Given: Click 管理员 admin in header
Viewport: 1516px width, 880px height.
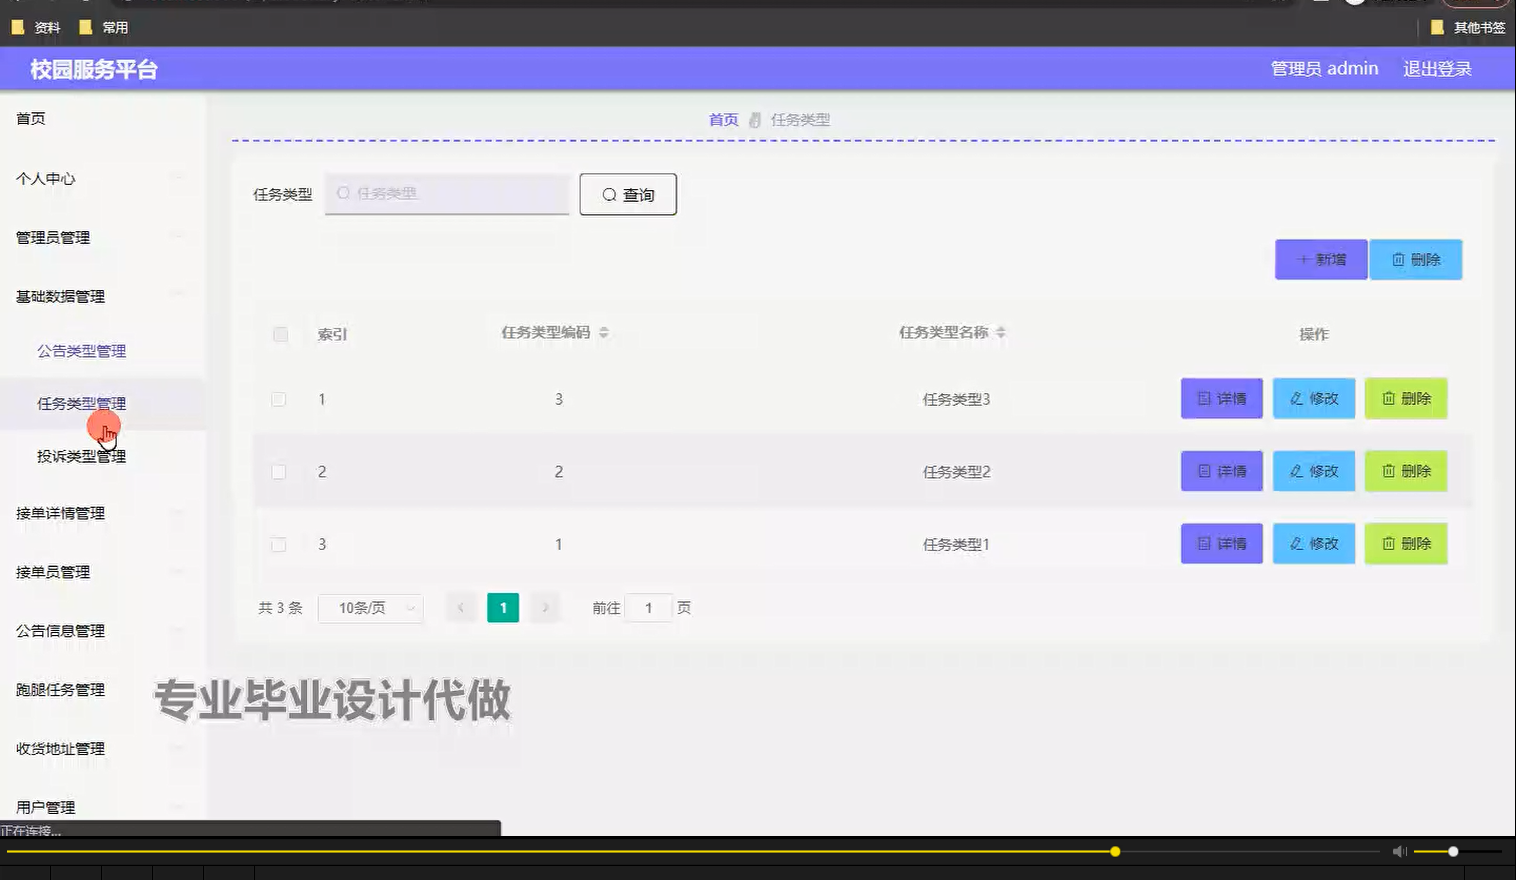Looking at the screenshot, I should click(x=1324, y=69).
